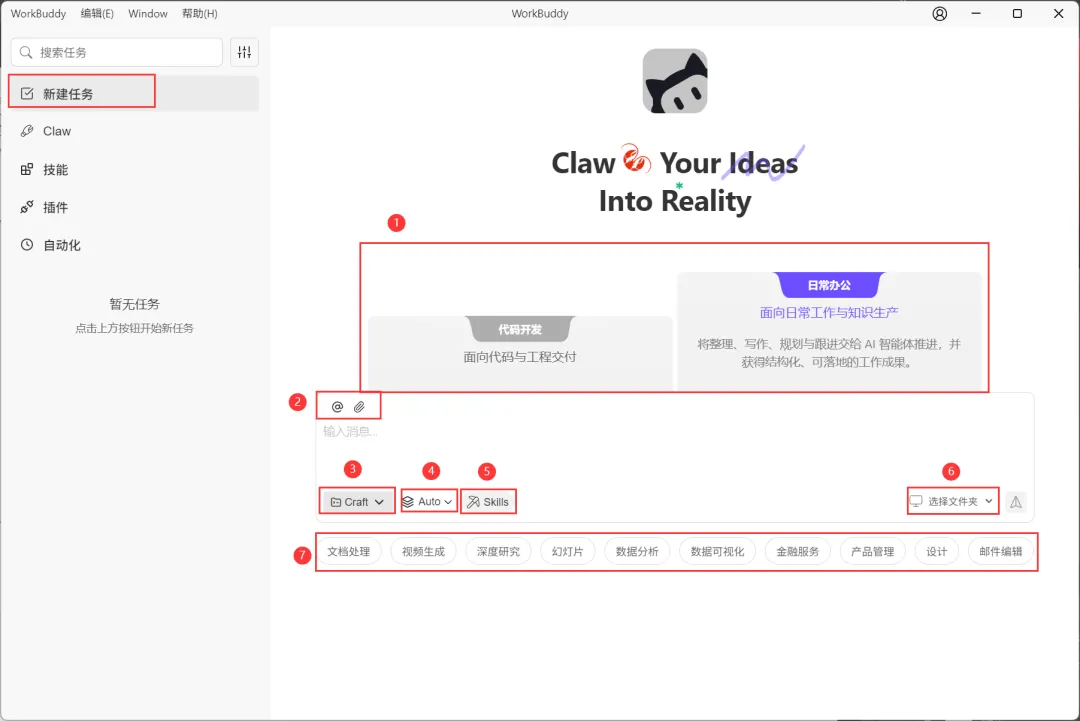Screen dimensions: 1080x721
Task: Open the Craft mode dropdown
Action: click(x=357, y=502)
